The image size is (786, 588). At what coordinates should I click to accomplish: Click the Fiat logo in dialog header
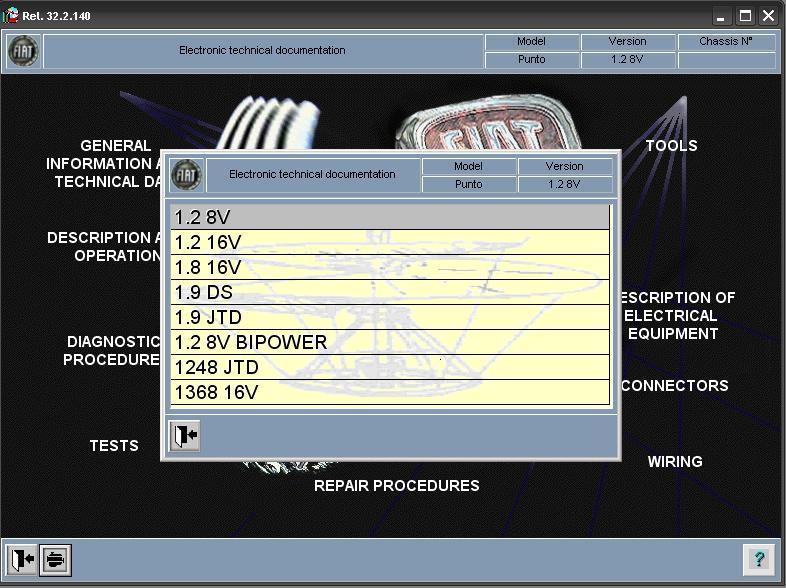(x=186, y=175)
